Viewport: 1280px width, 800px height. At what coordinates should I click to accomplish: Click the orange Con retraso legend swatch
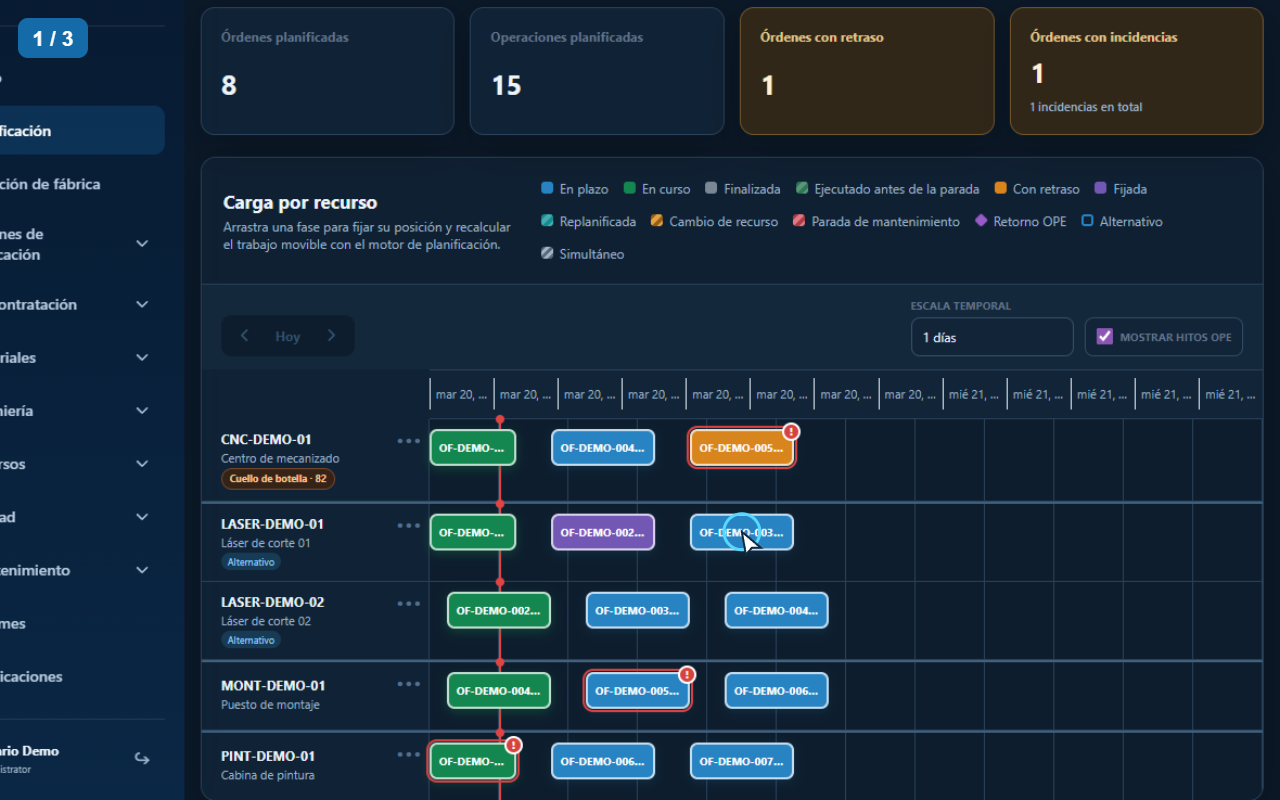tap(1001, 189)
